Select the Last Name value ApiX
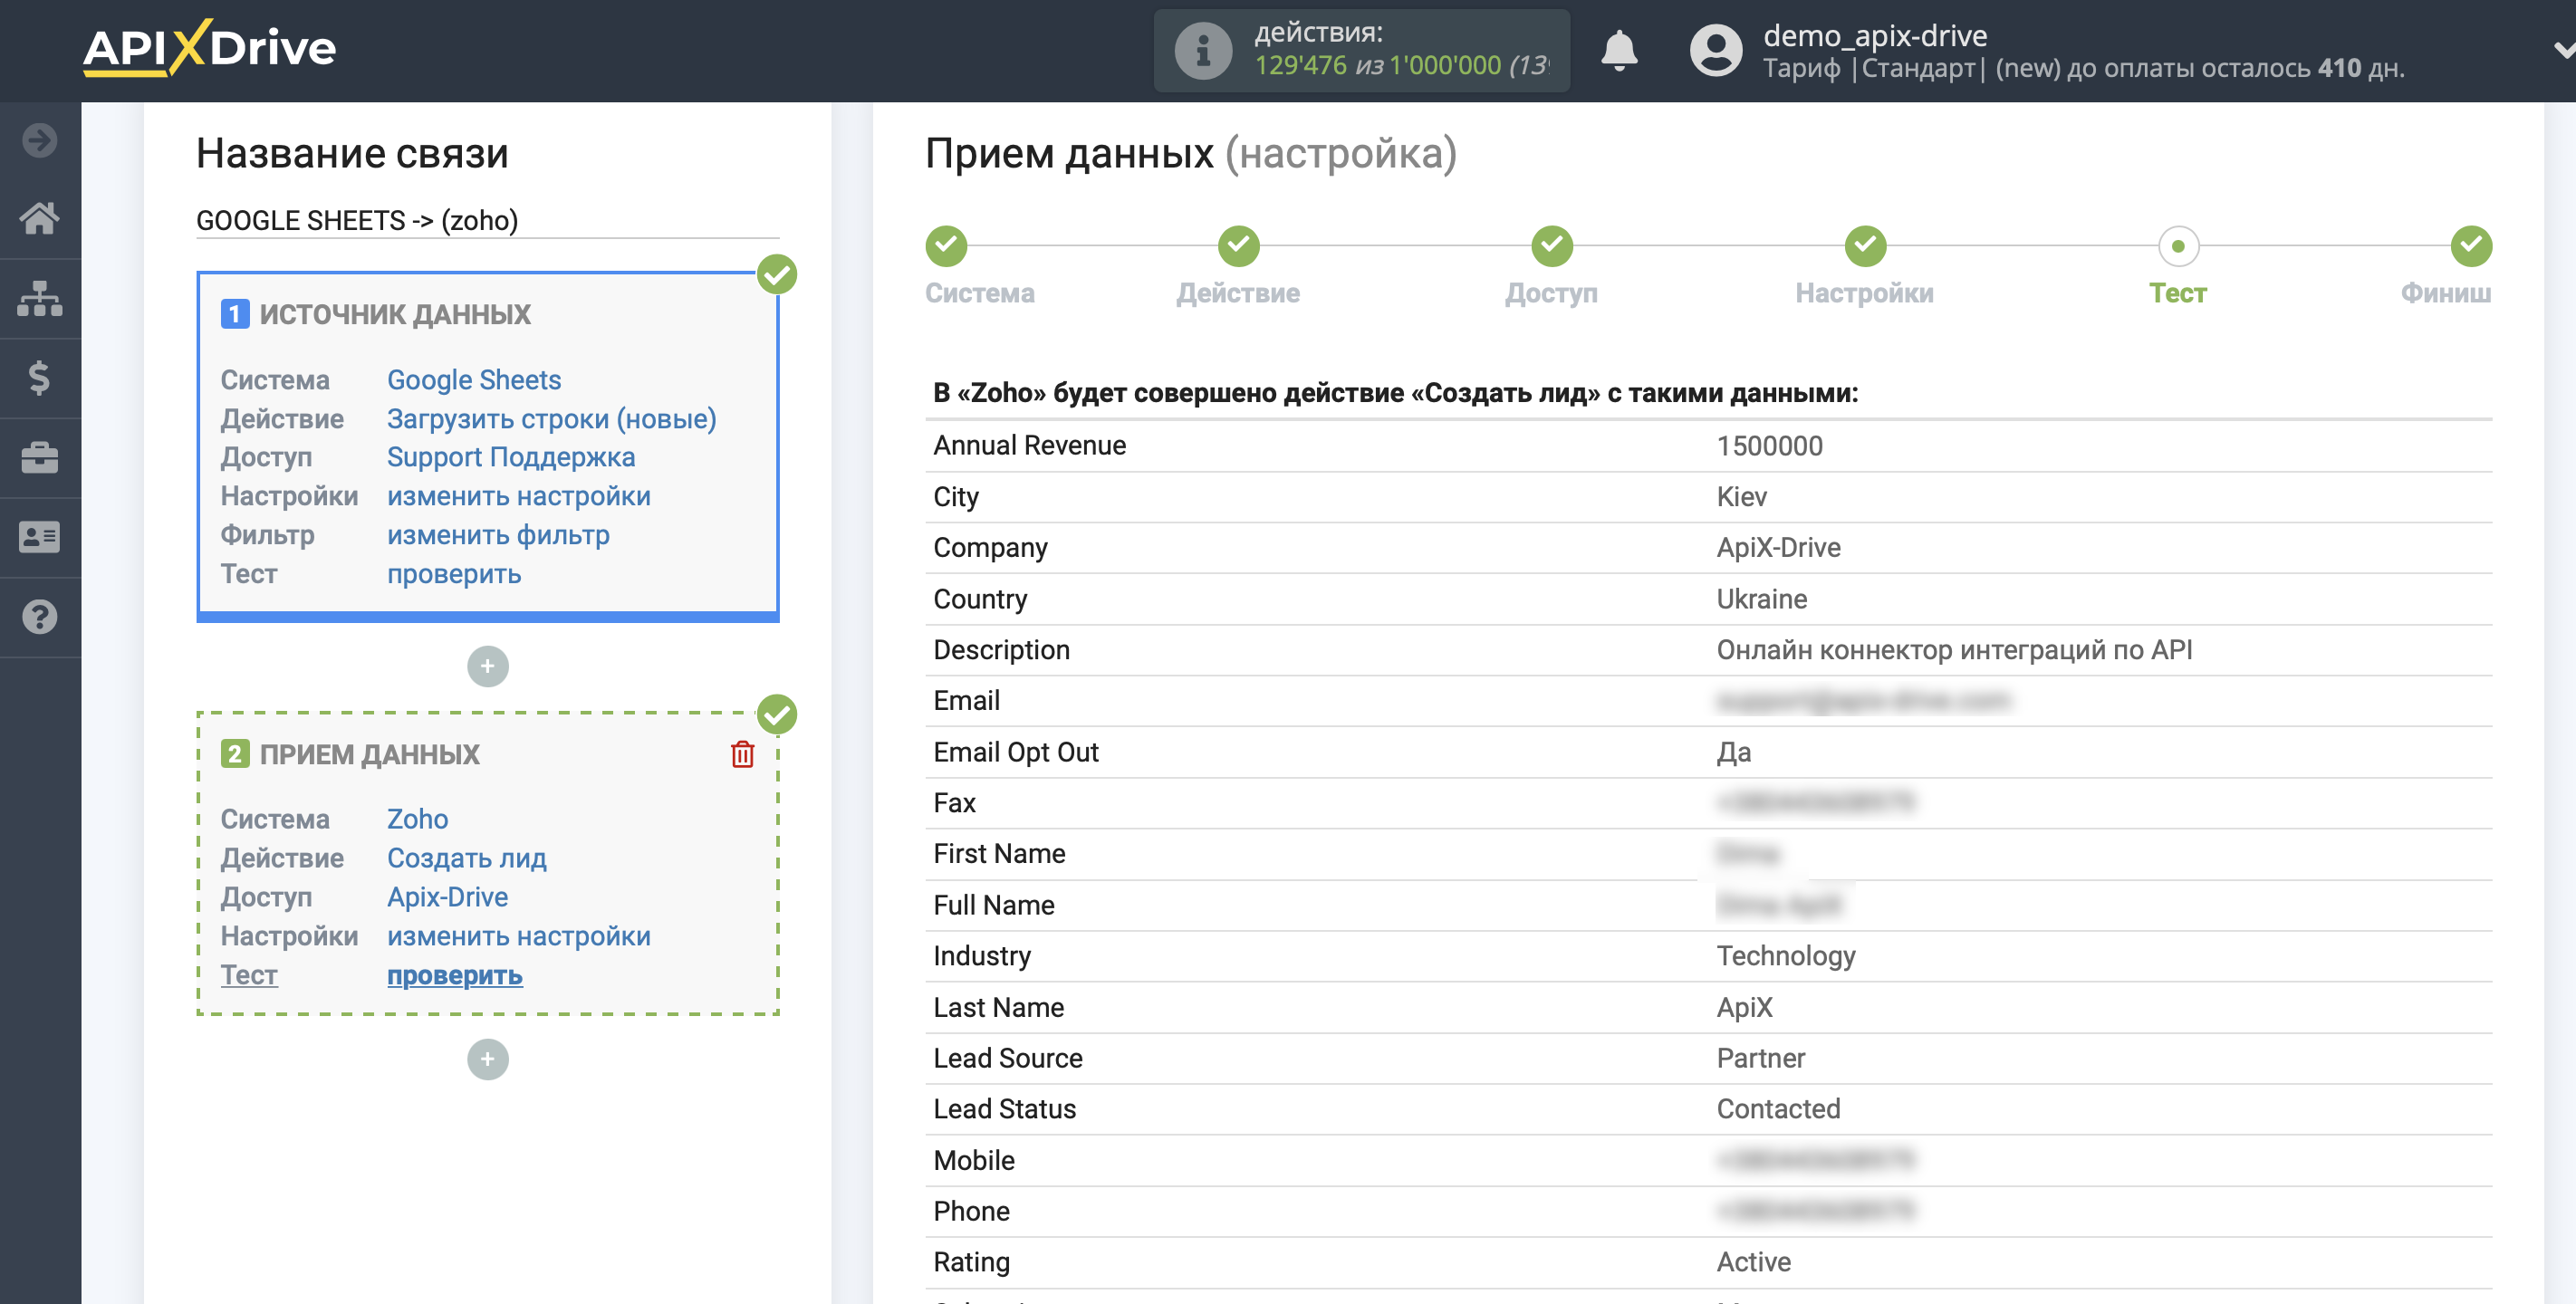Image resolution: width=2576 pixels, height=1304 pixels. (x=1744, y=1007)
